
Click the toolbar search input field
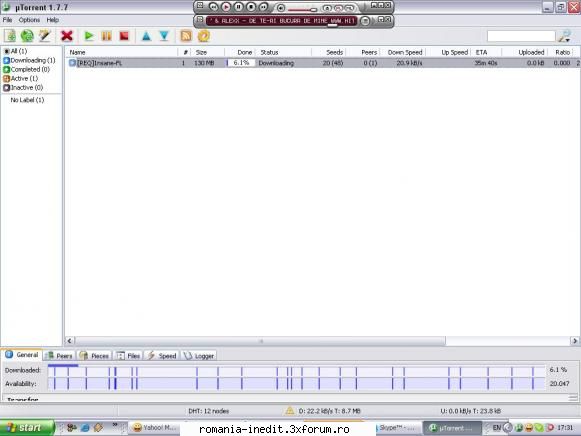[x=521, y=36]
